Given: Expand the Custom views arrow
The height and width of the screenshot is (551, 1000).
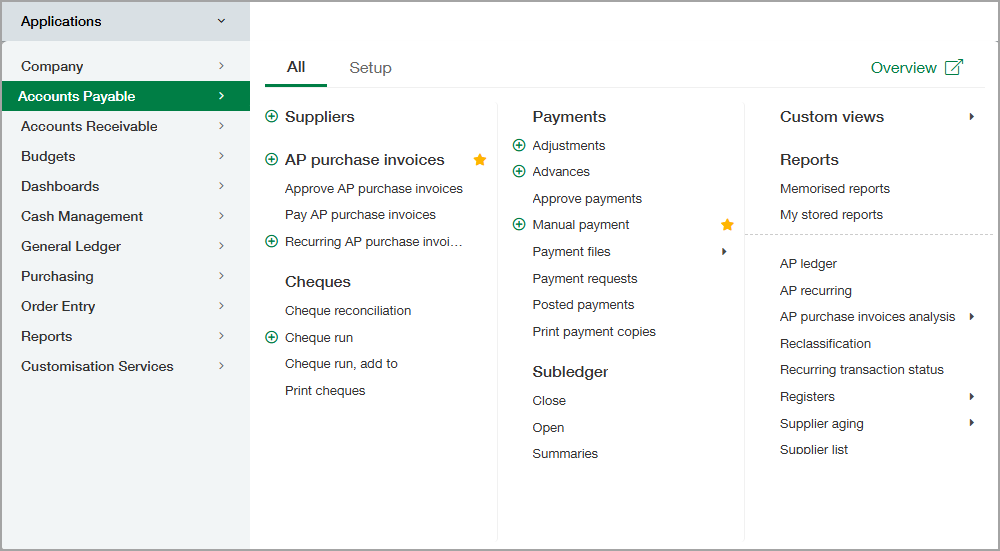Looking at the screenshot, I should pyautogui.click(x=971, y=117).
